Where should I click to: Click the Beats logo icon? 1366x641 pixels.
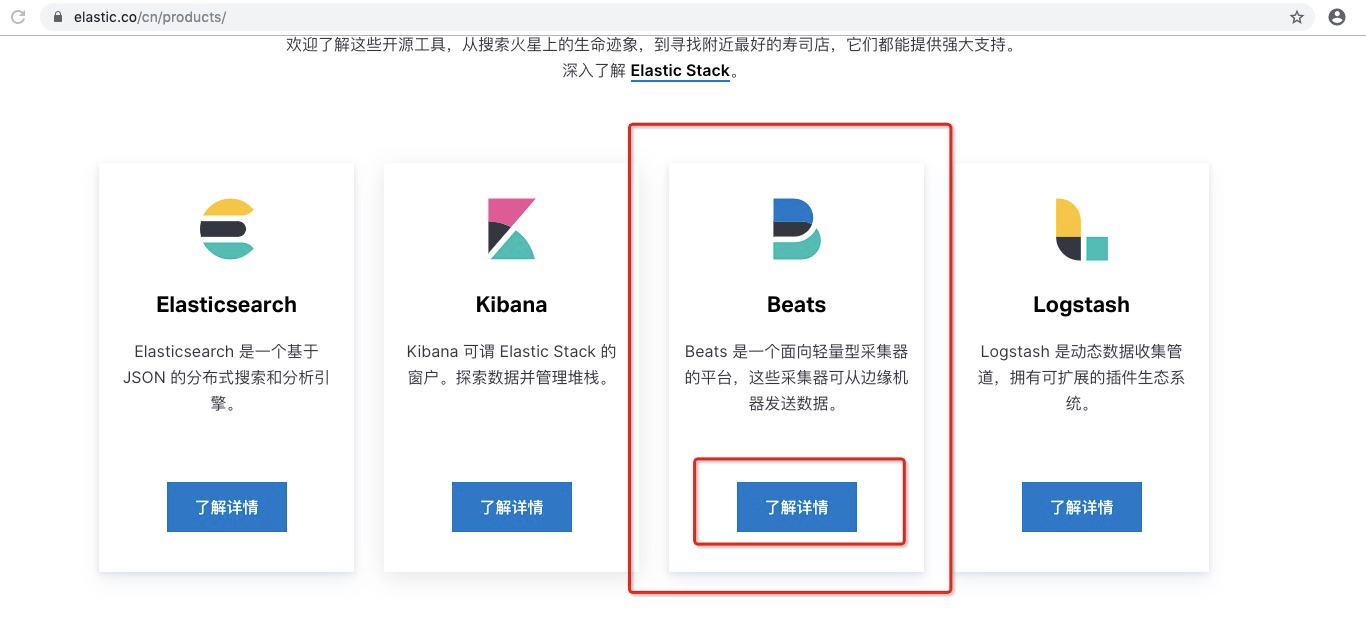[x=796, y=228]
